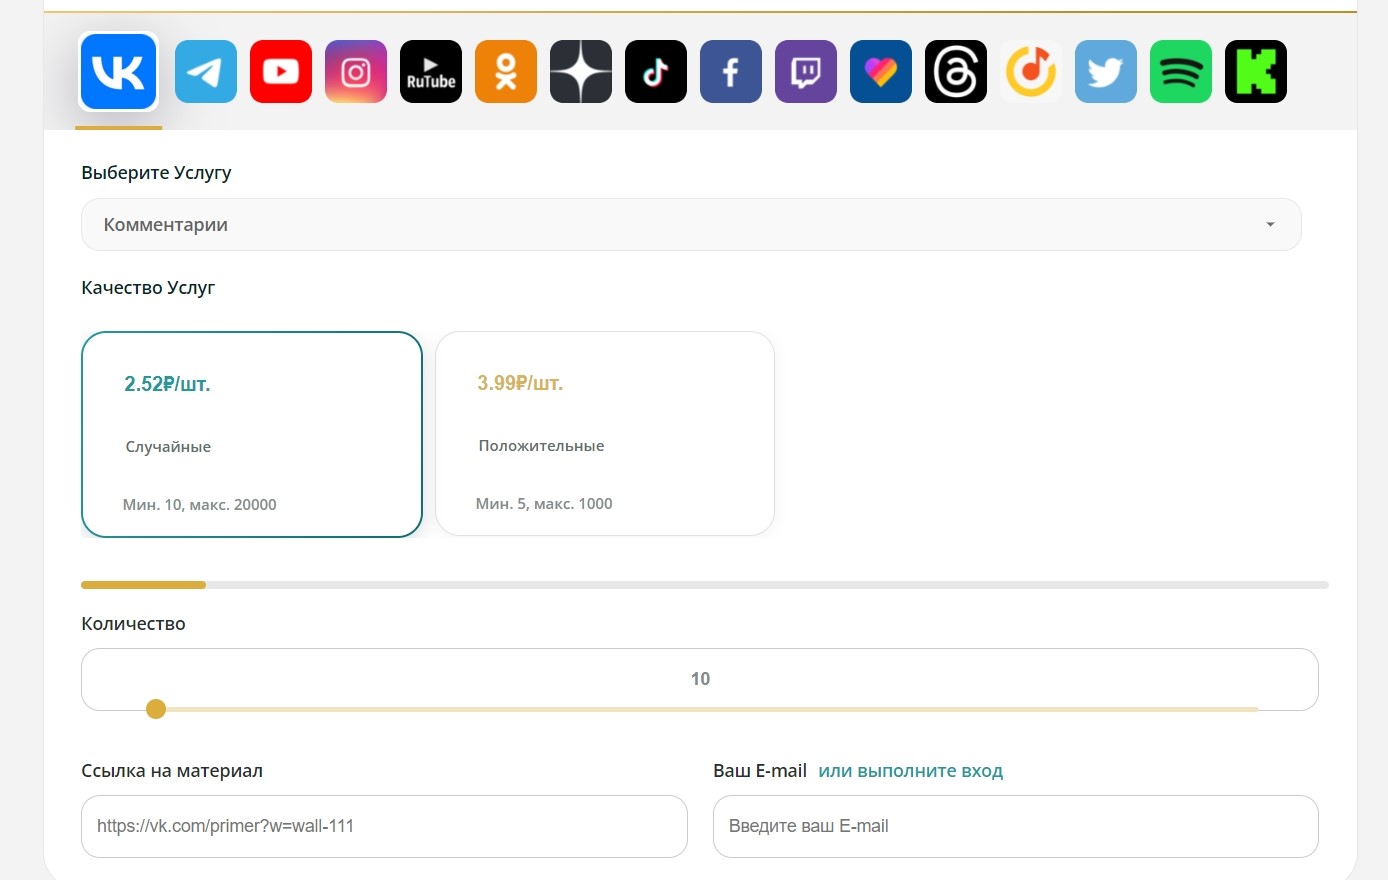Pick the Instagram icon

coord(356,71)
